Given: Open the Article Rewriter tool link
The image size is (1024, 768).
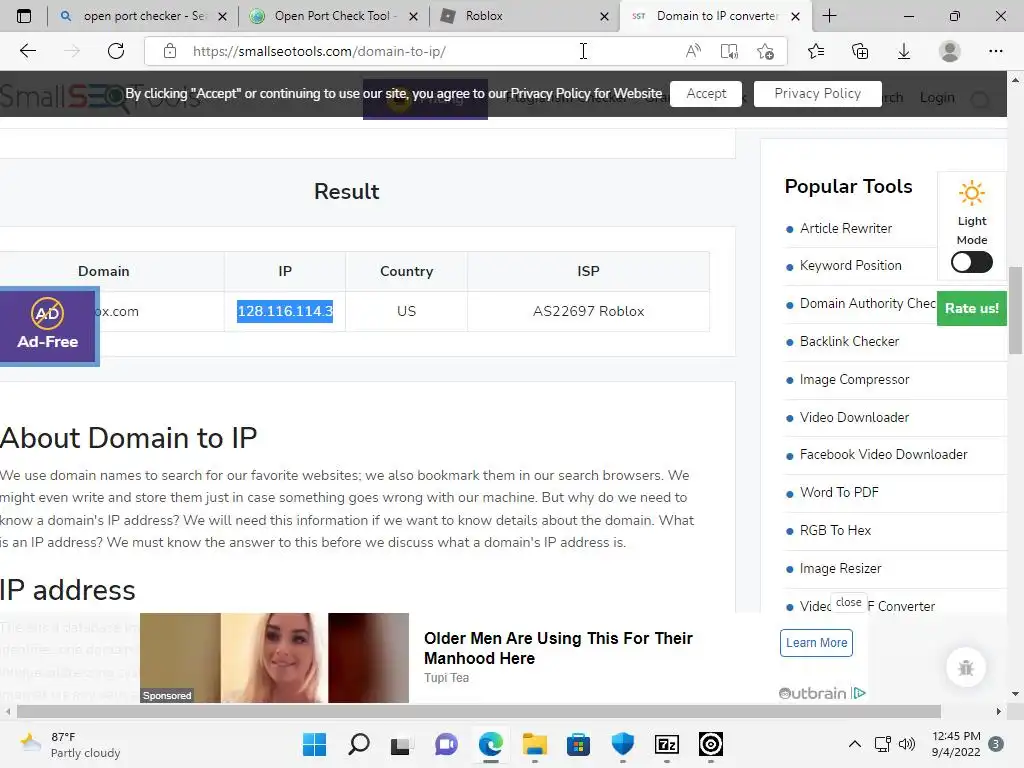Looking at the screenshot, I should pos(846,228).
